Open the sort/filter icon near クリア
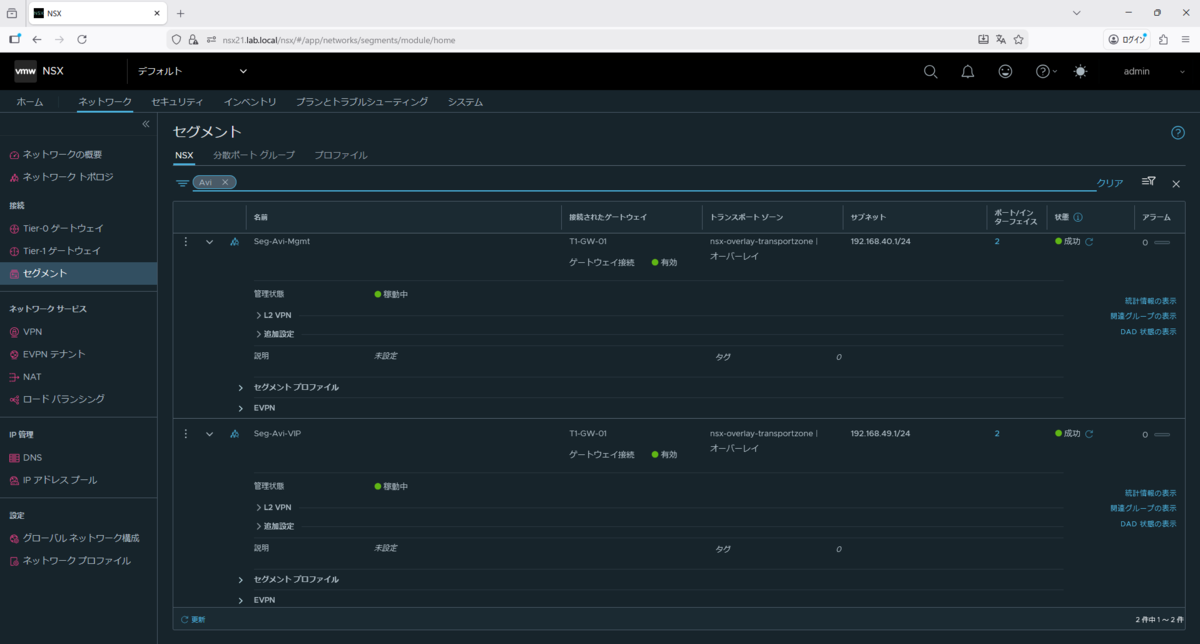This screenshot has height=644, width=1200. pyautogui.click(x=1147, y=182)
